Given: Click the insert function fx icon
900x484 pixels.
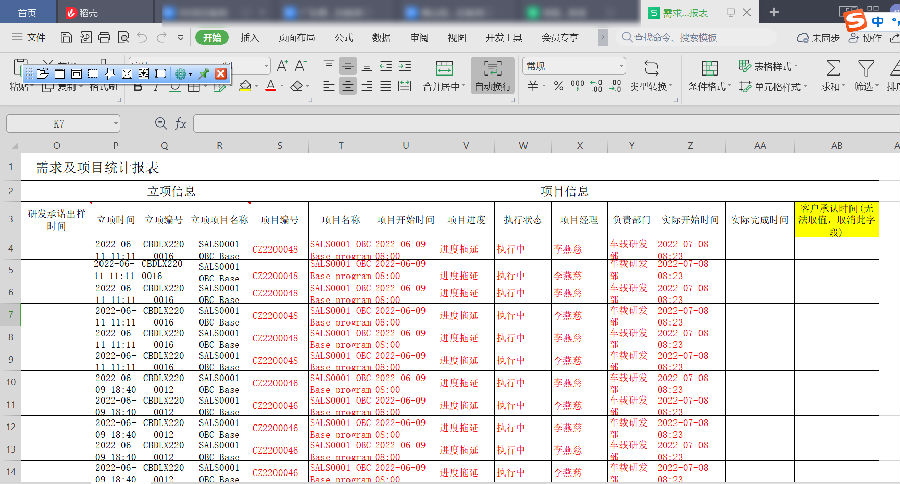Looking at the screenshot, I should click(180, 124).
